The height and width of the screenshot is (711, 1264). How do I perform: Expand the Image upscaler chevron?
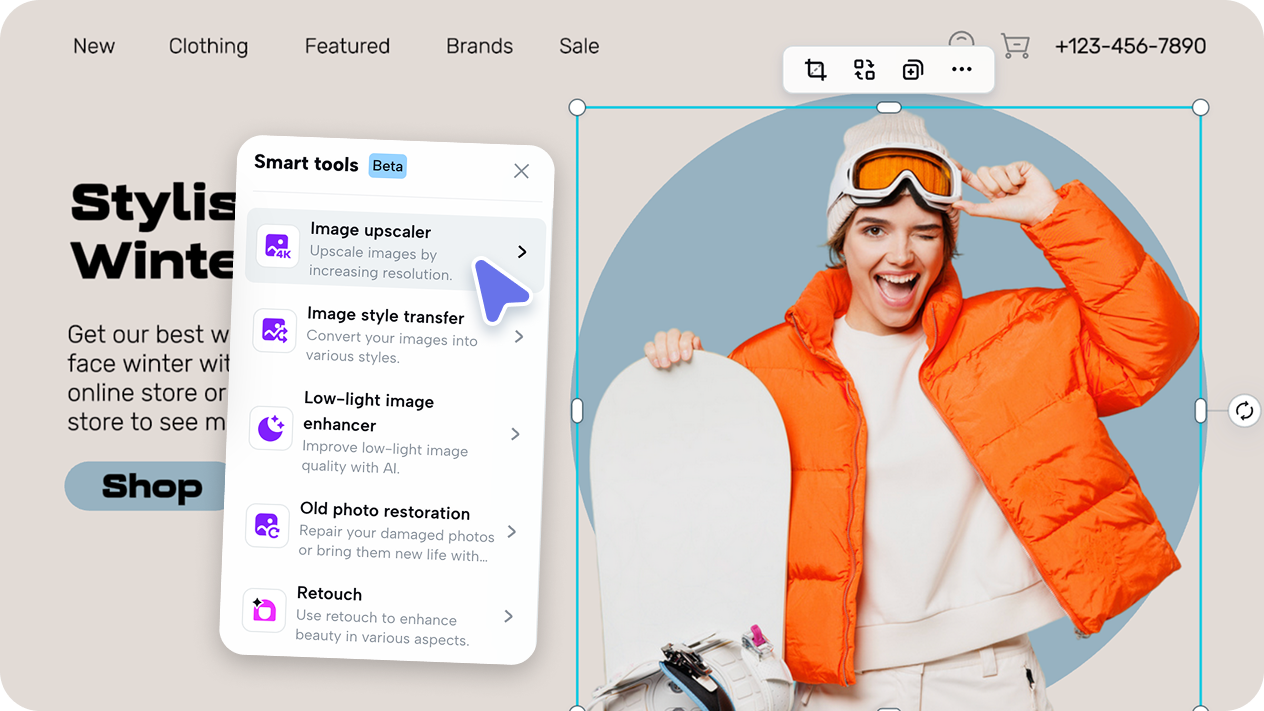(521, 252)
